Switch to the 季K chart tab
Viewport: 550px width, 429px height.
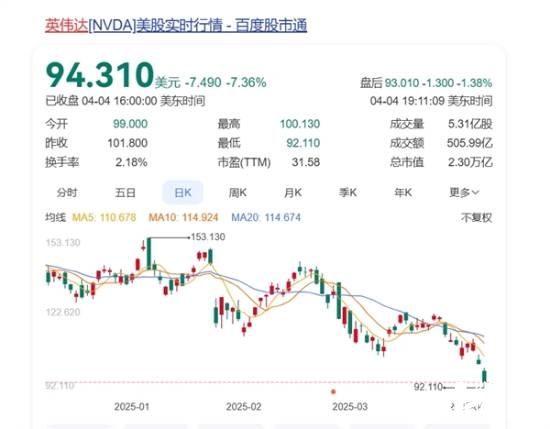pyautogui.click(x=348, y=193)
